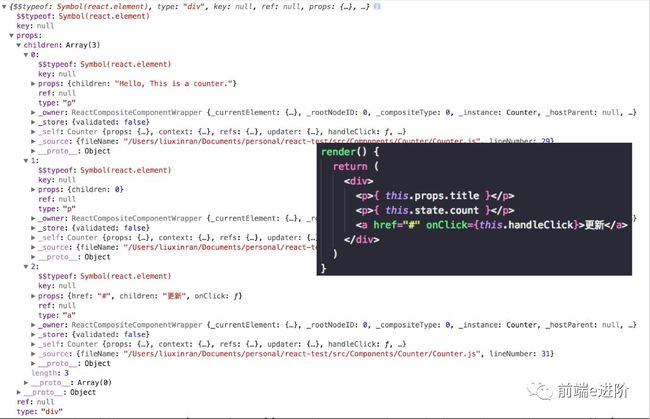
Task: Expand _store {validated: false} under element 1
Action: [x=33, y=228]
